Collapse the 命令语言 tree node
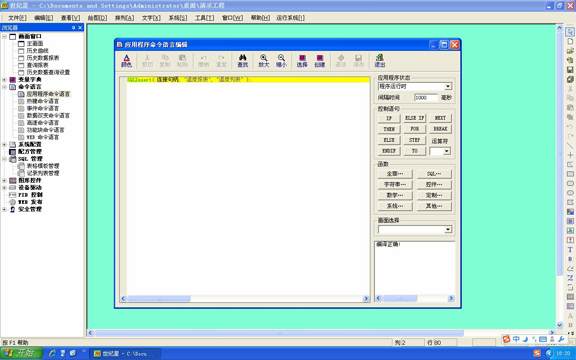 tap(4, 87)
